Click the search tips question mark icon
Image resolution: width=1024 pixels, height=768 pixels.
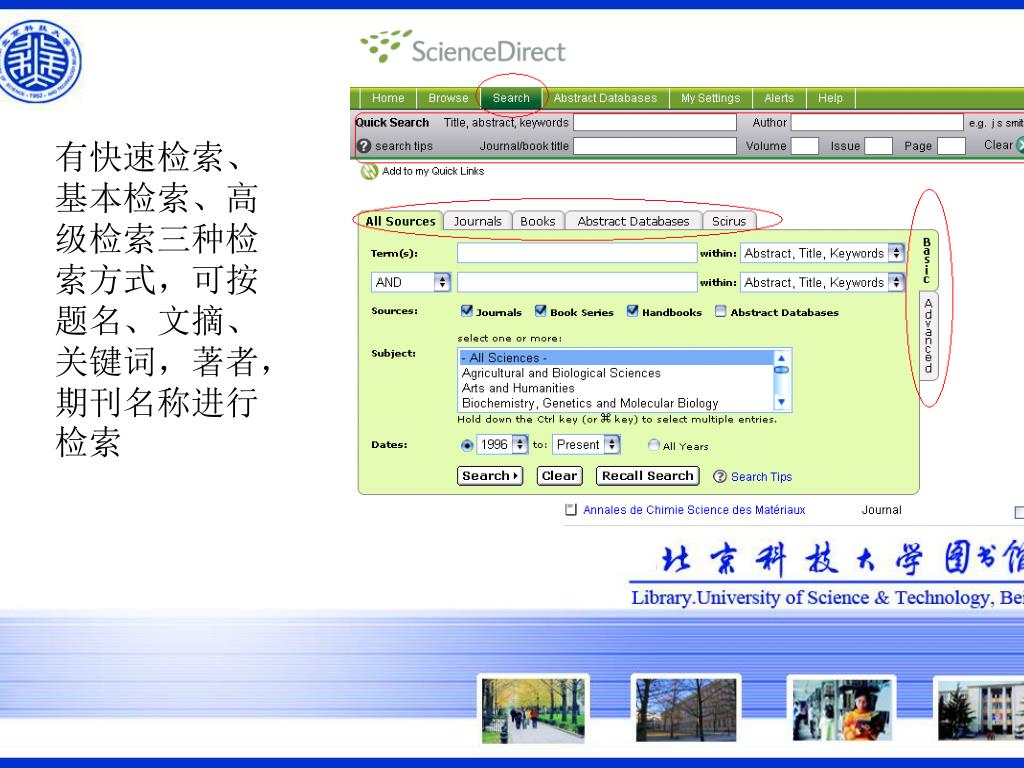pyautogui.click(x=364, y=146)
